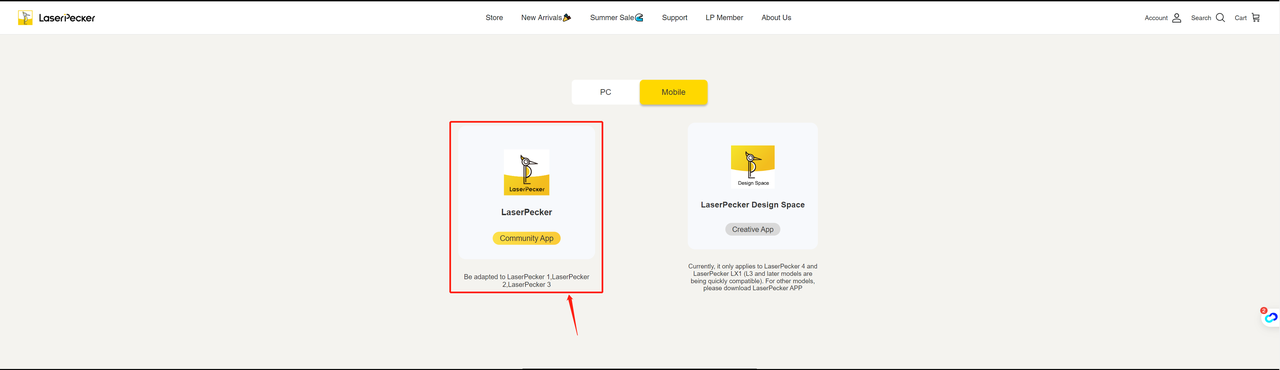Click the Creative App button

click(x=753, y=229)
